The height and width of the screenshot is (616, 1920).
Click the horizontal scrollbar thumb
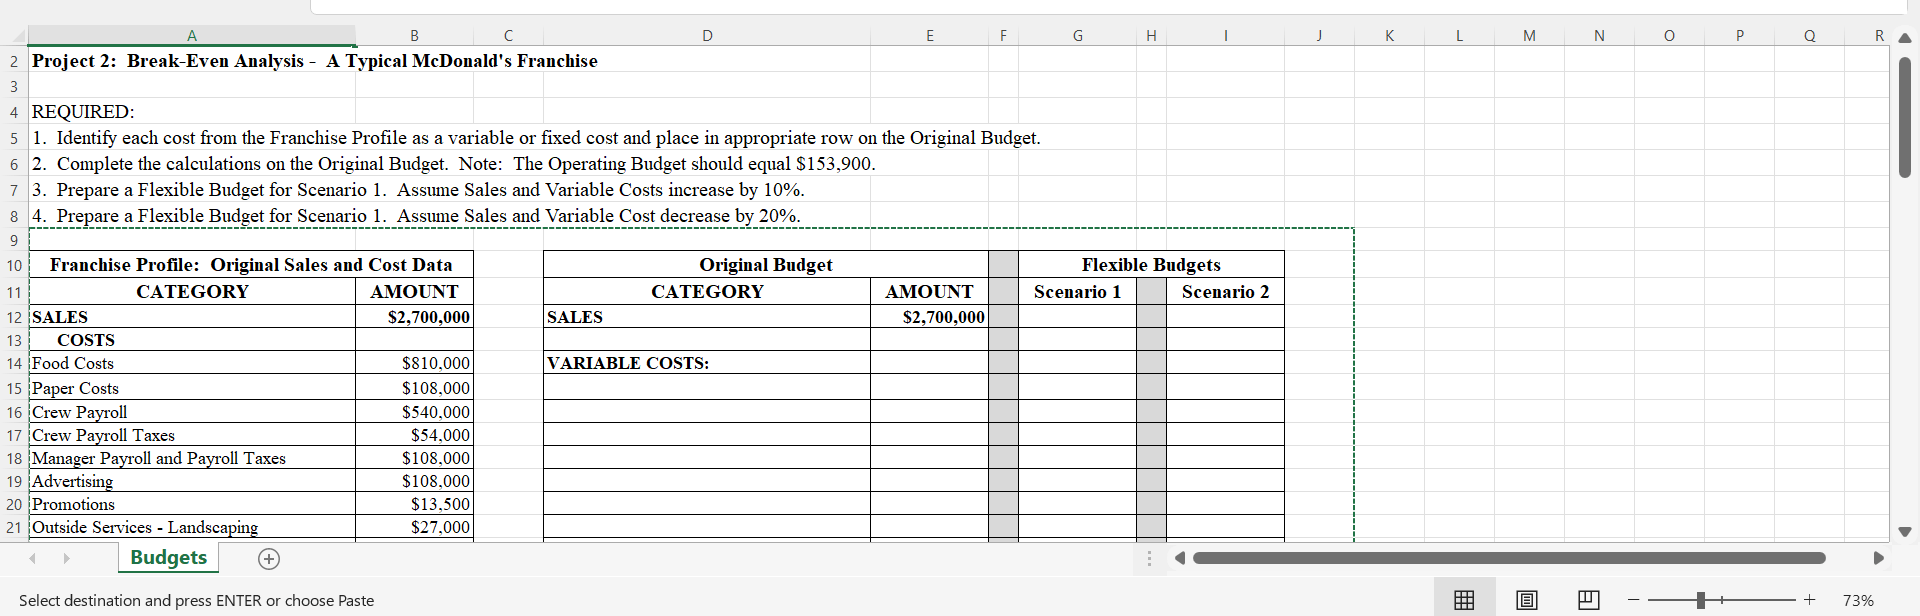point(1509,558)
